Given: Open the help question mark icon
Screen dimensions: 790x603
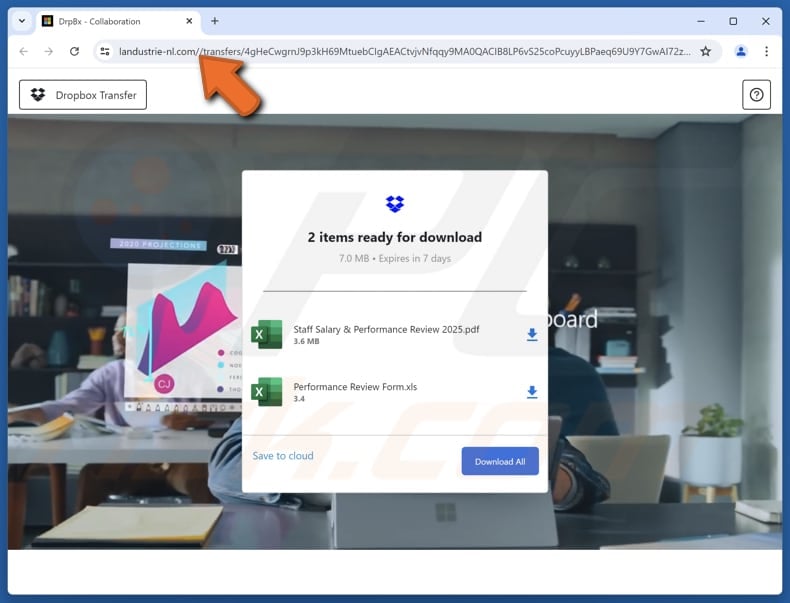Looking at the screenshot, I should click(756, 95).
